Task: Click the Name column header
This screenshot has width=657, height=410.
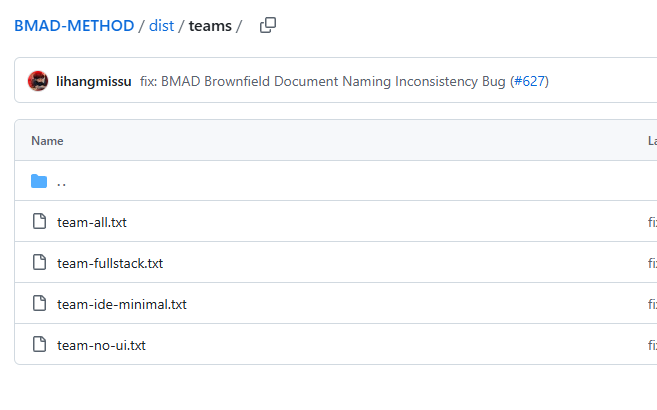Action: 47,141
